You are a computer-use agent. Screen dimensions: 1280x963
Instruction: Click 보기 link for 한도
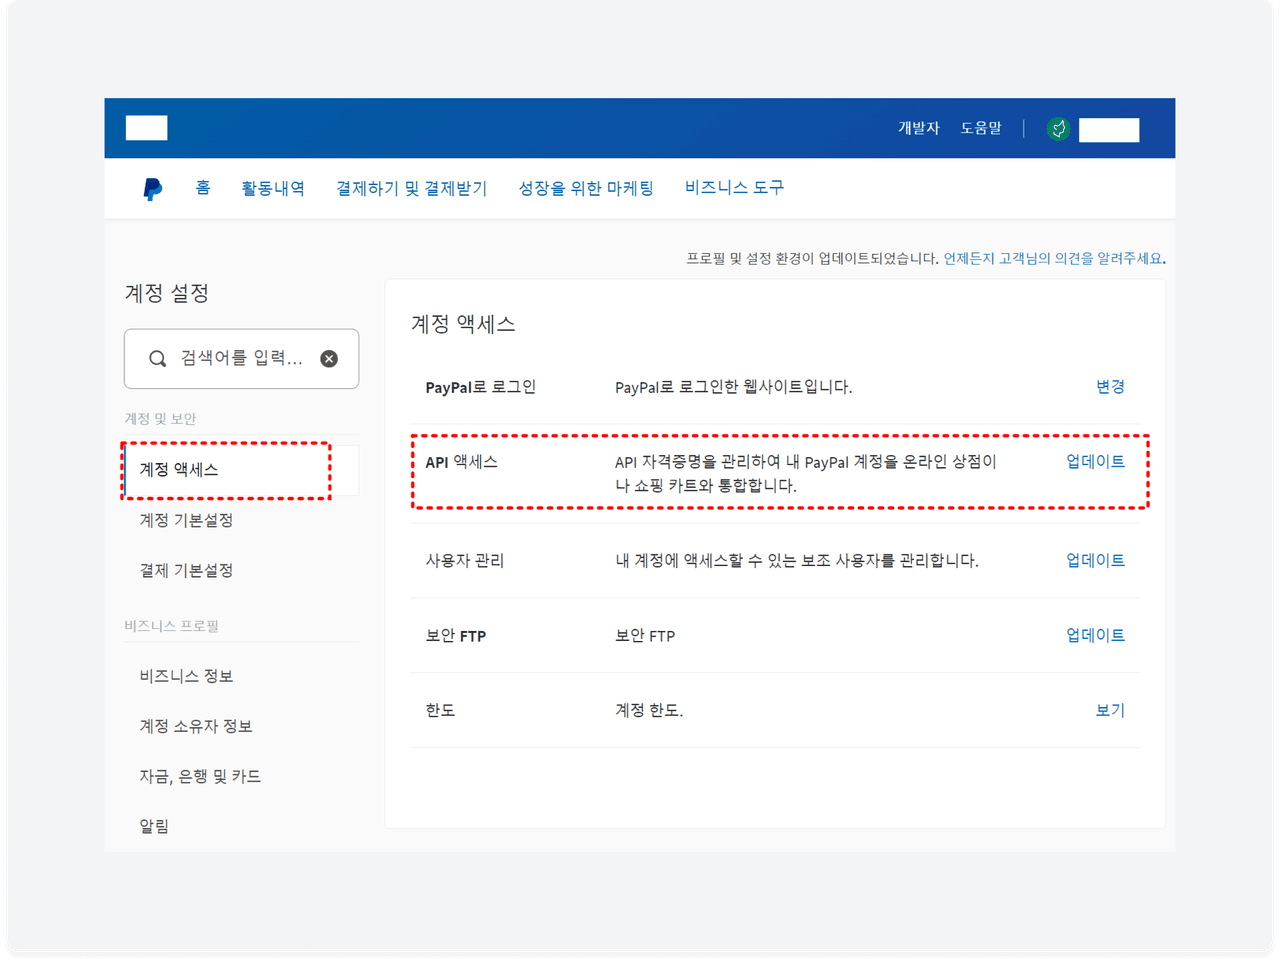[1110, 710]
